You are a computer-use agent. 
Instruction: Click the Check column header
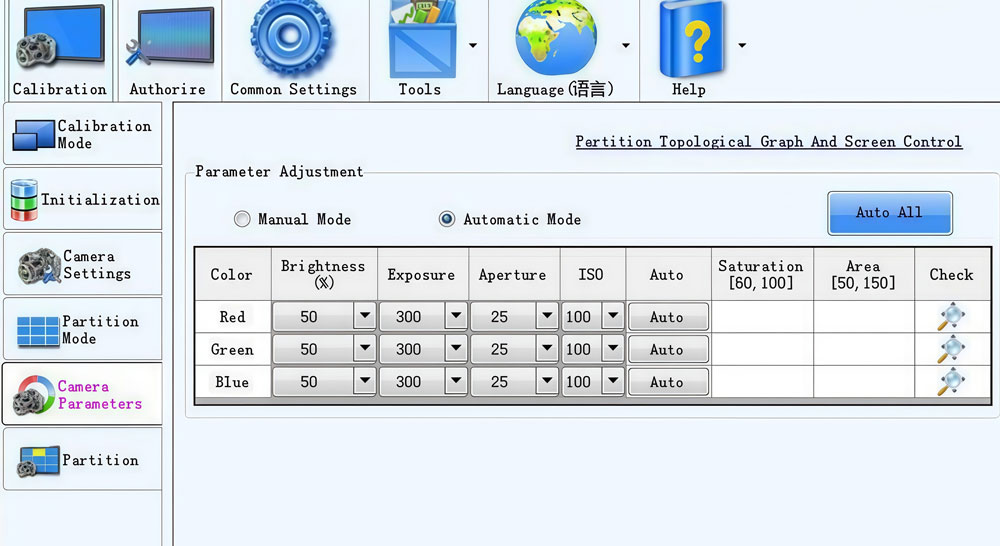click(952, 274)
